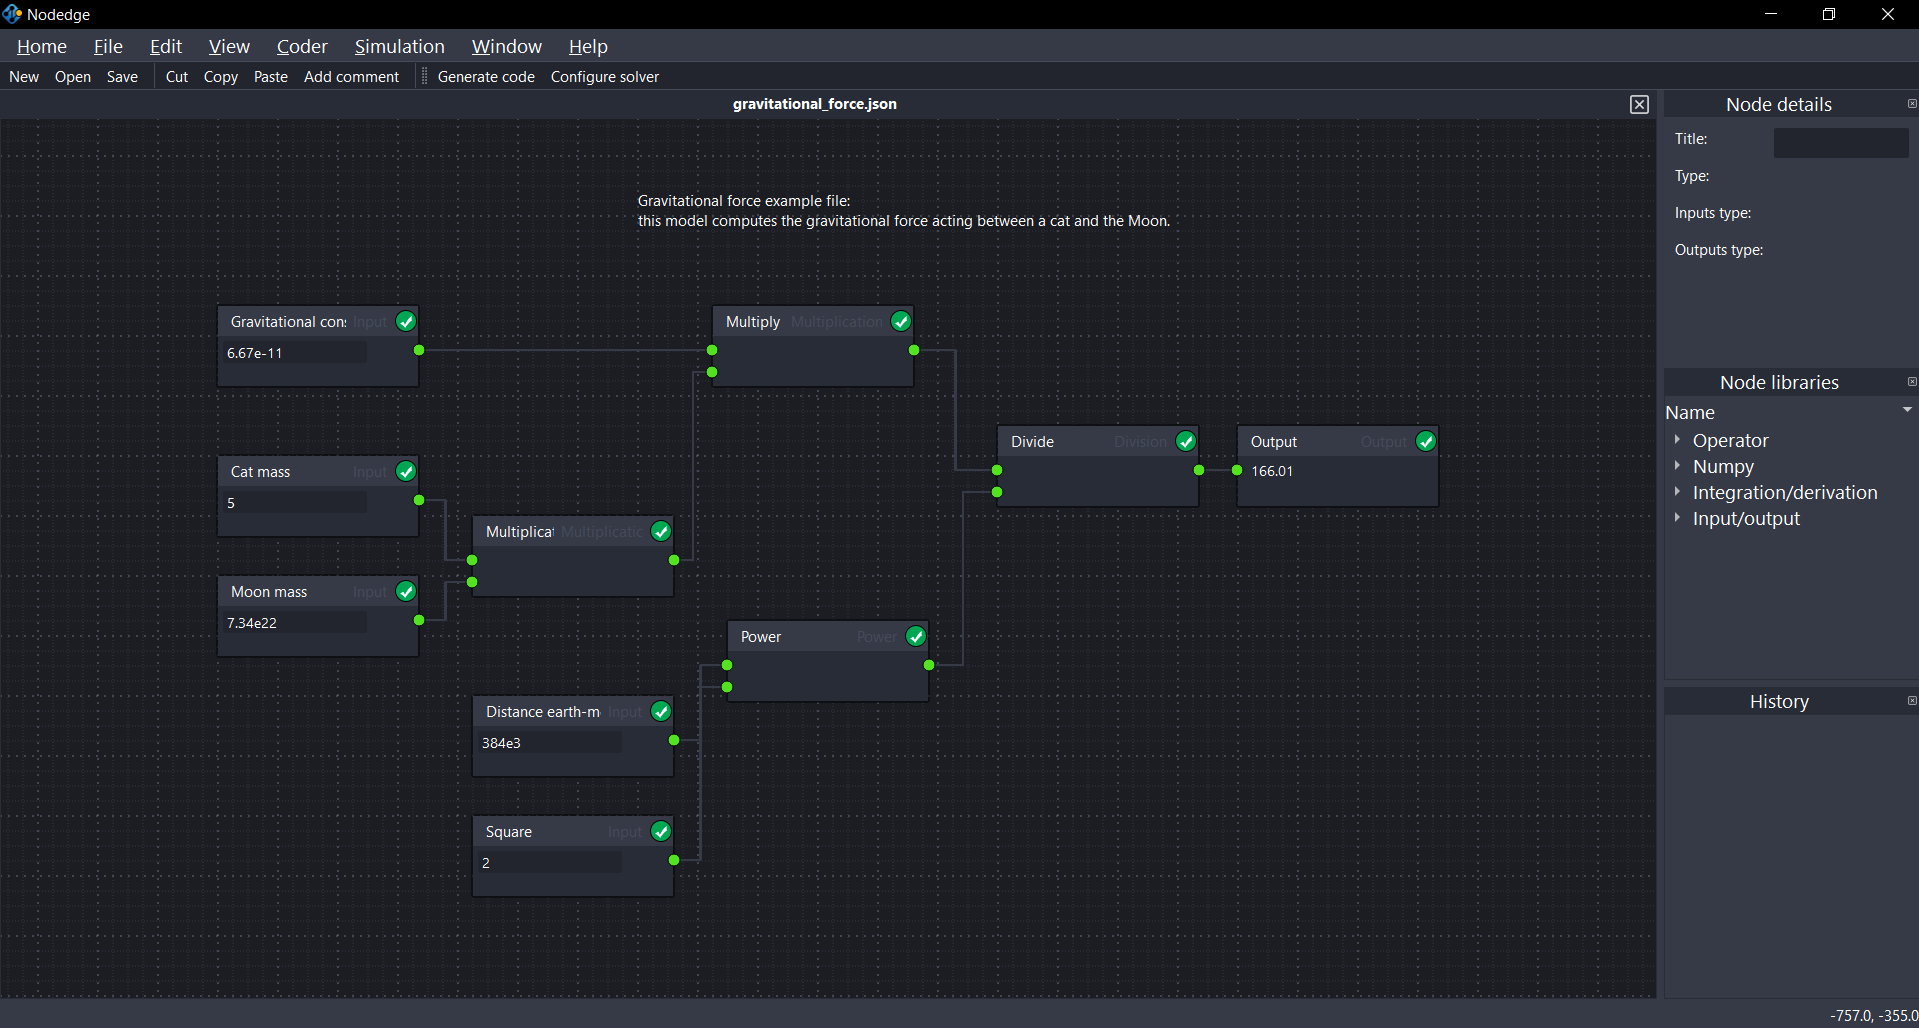Click the Multiply node status checkmark
The image size is (1919, 1028).
901,321
